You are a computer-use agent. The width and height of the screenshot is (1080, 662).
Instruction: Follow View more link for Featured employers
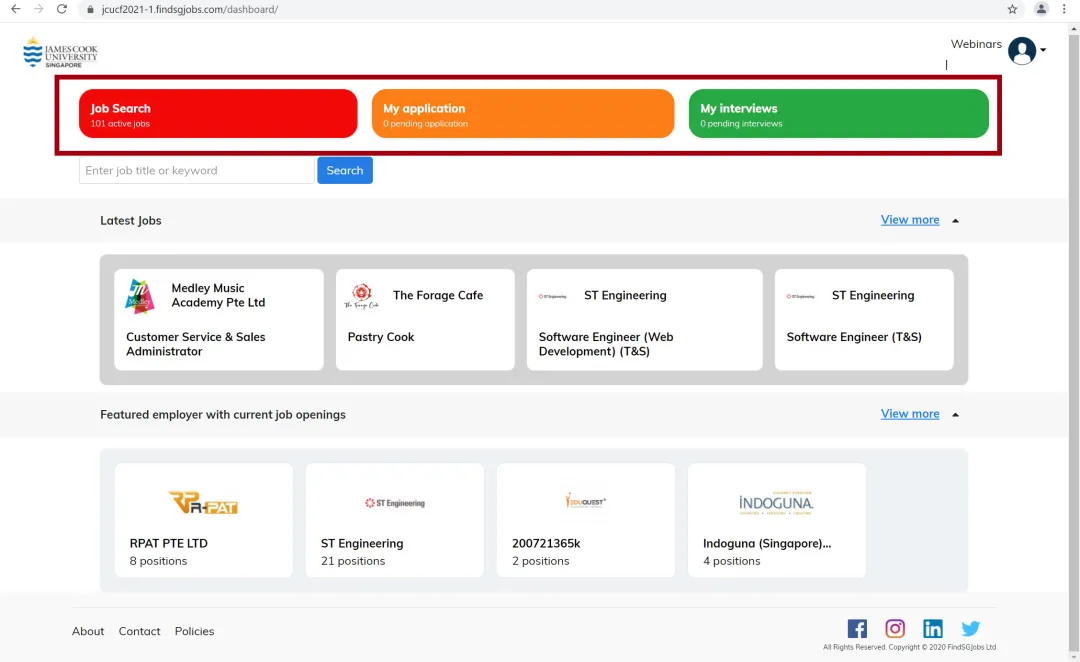(910, 414)
